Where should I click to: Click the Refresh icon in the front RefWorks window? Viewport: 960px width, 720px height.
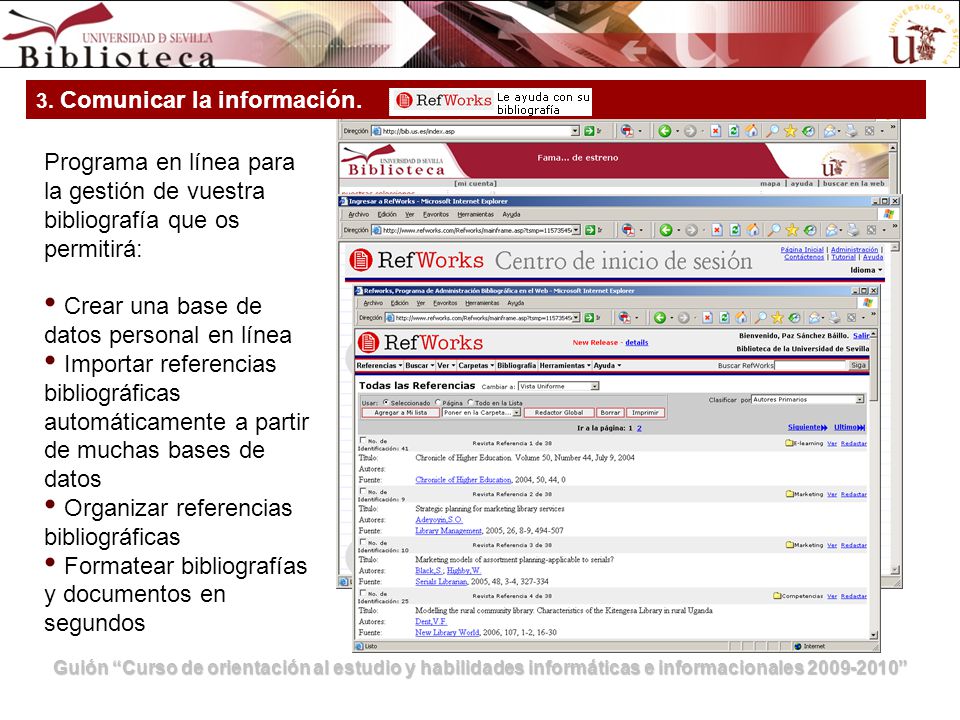point(724,318)
